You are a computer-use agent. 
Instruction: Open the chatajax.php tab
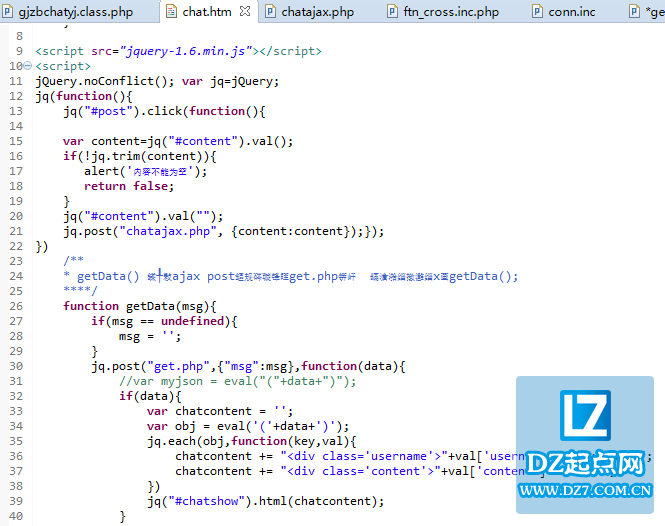318,12
